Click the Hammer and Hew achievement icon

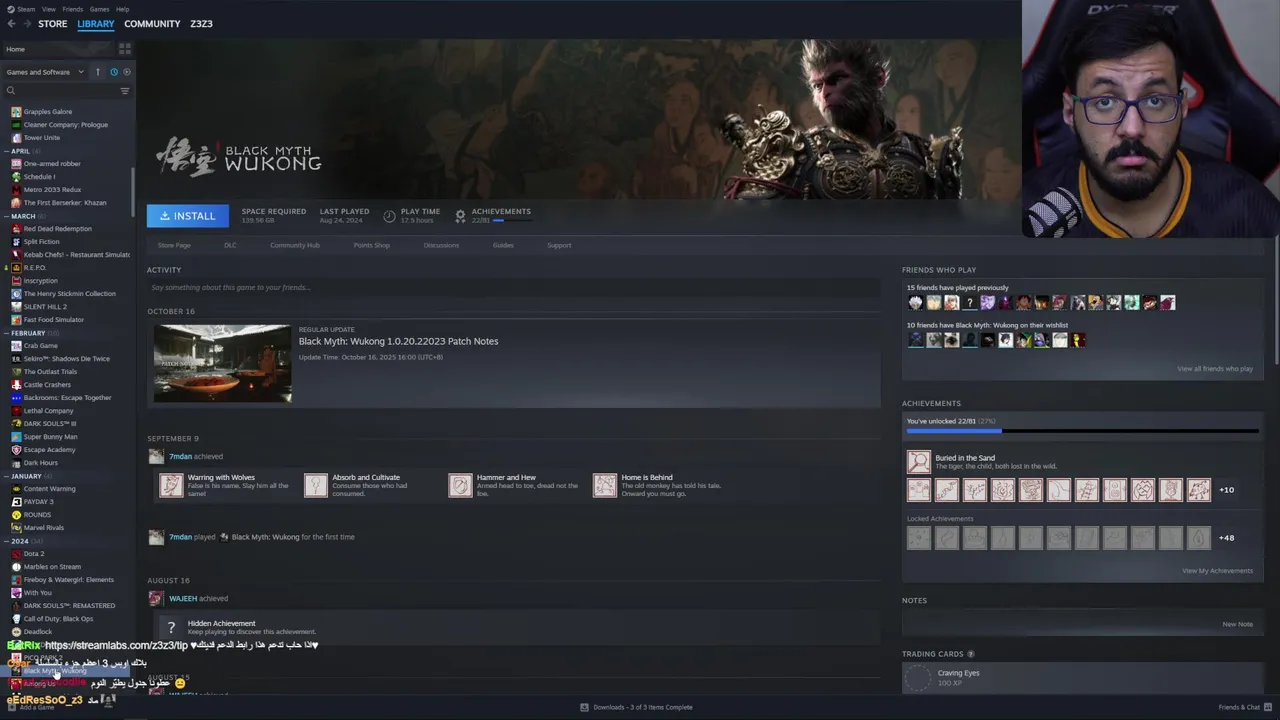click(x=460, y=485)
